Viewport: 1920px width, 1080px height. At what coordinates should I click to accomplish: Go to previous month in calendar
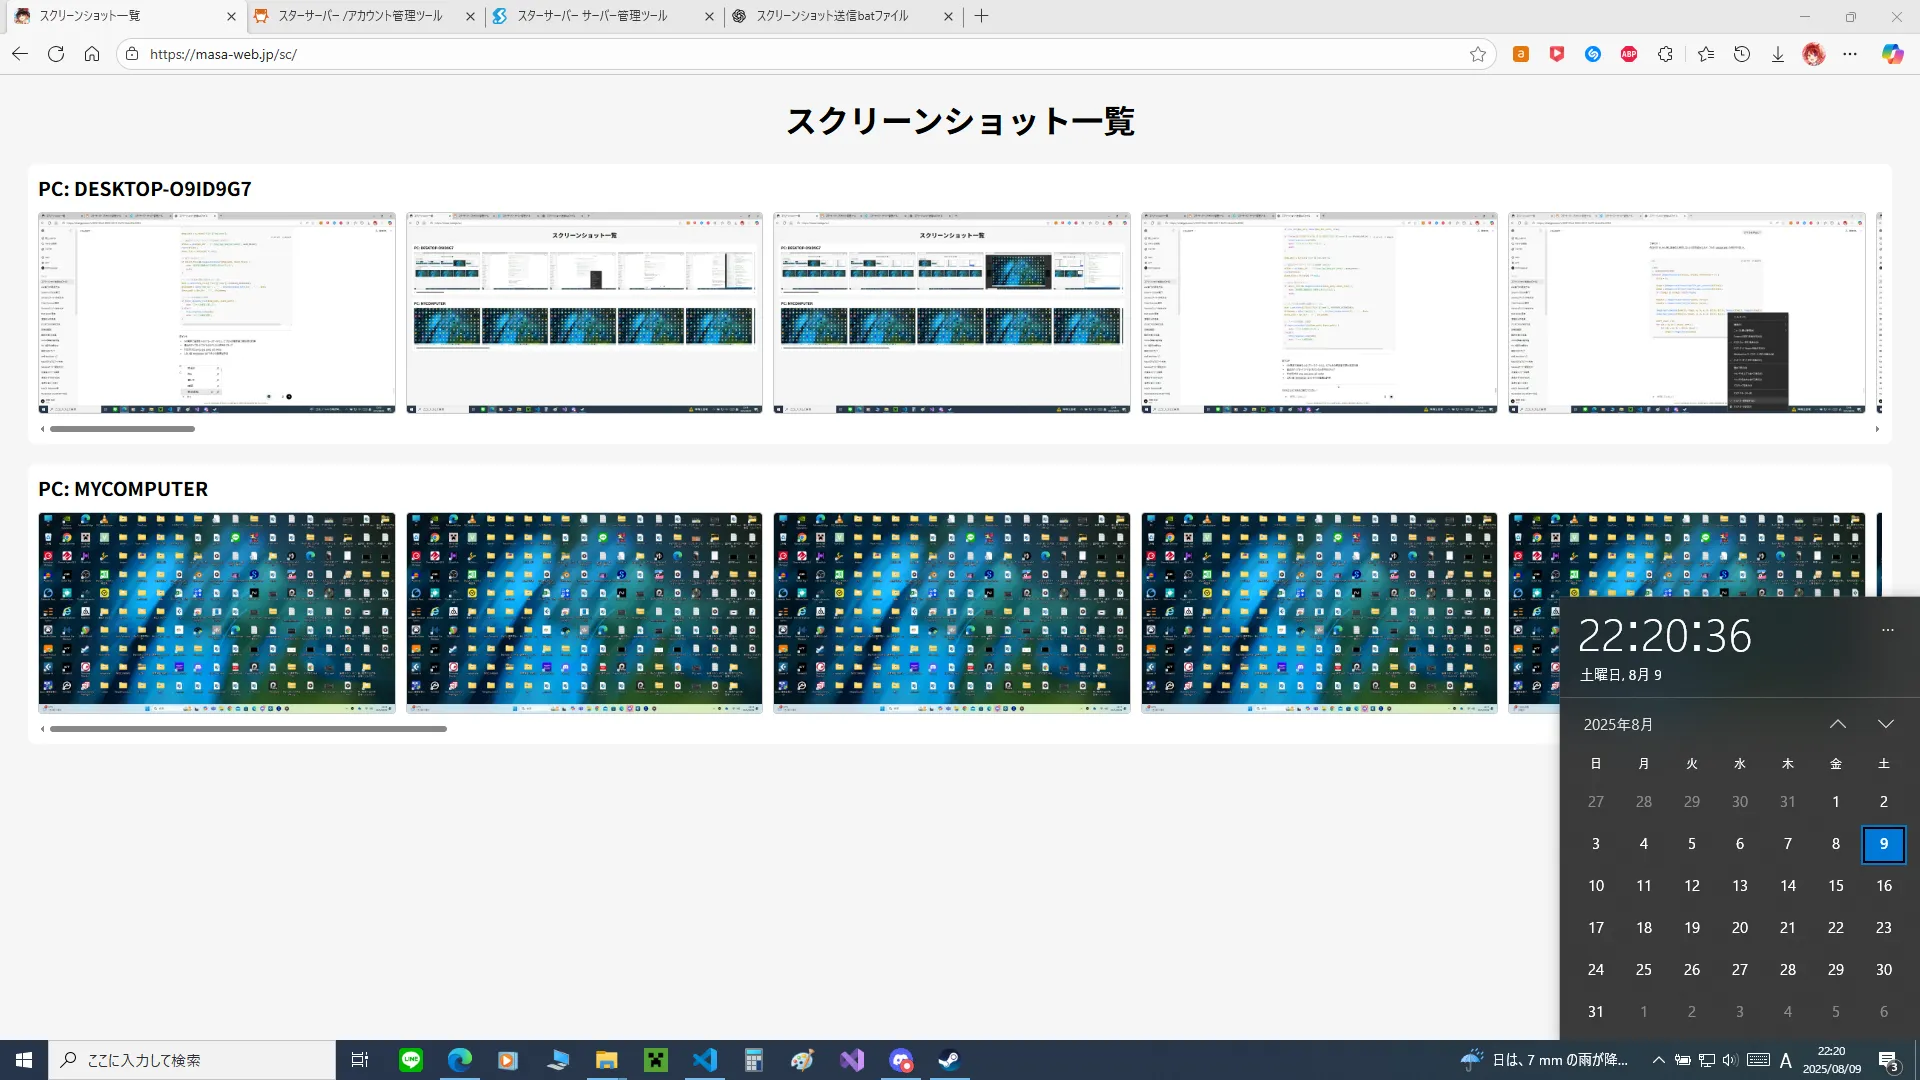click(1837, 724)
